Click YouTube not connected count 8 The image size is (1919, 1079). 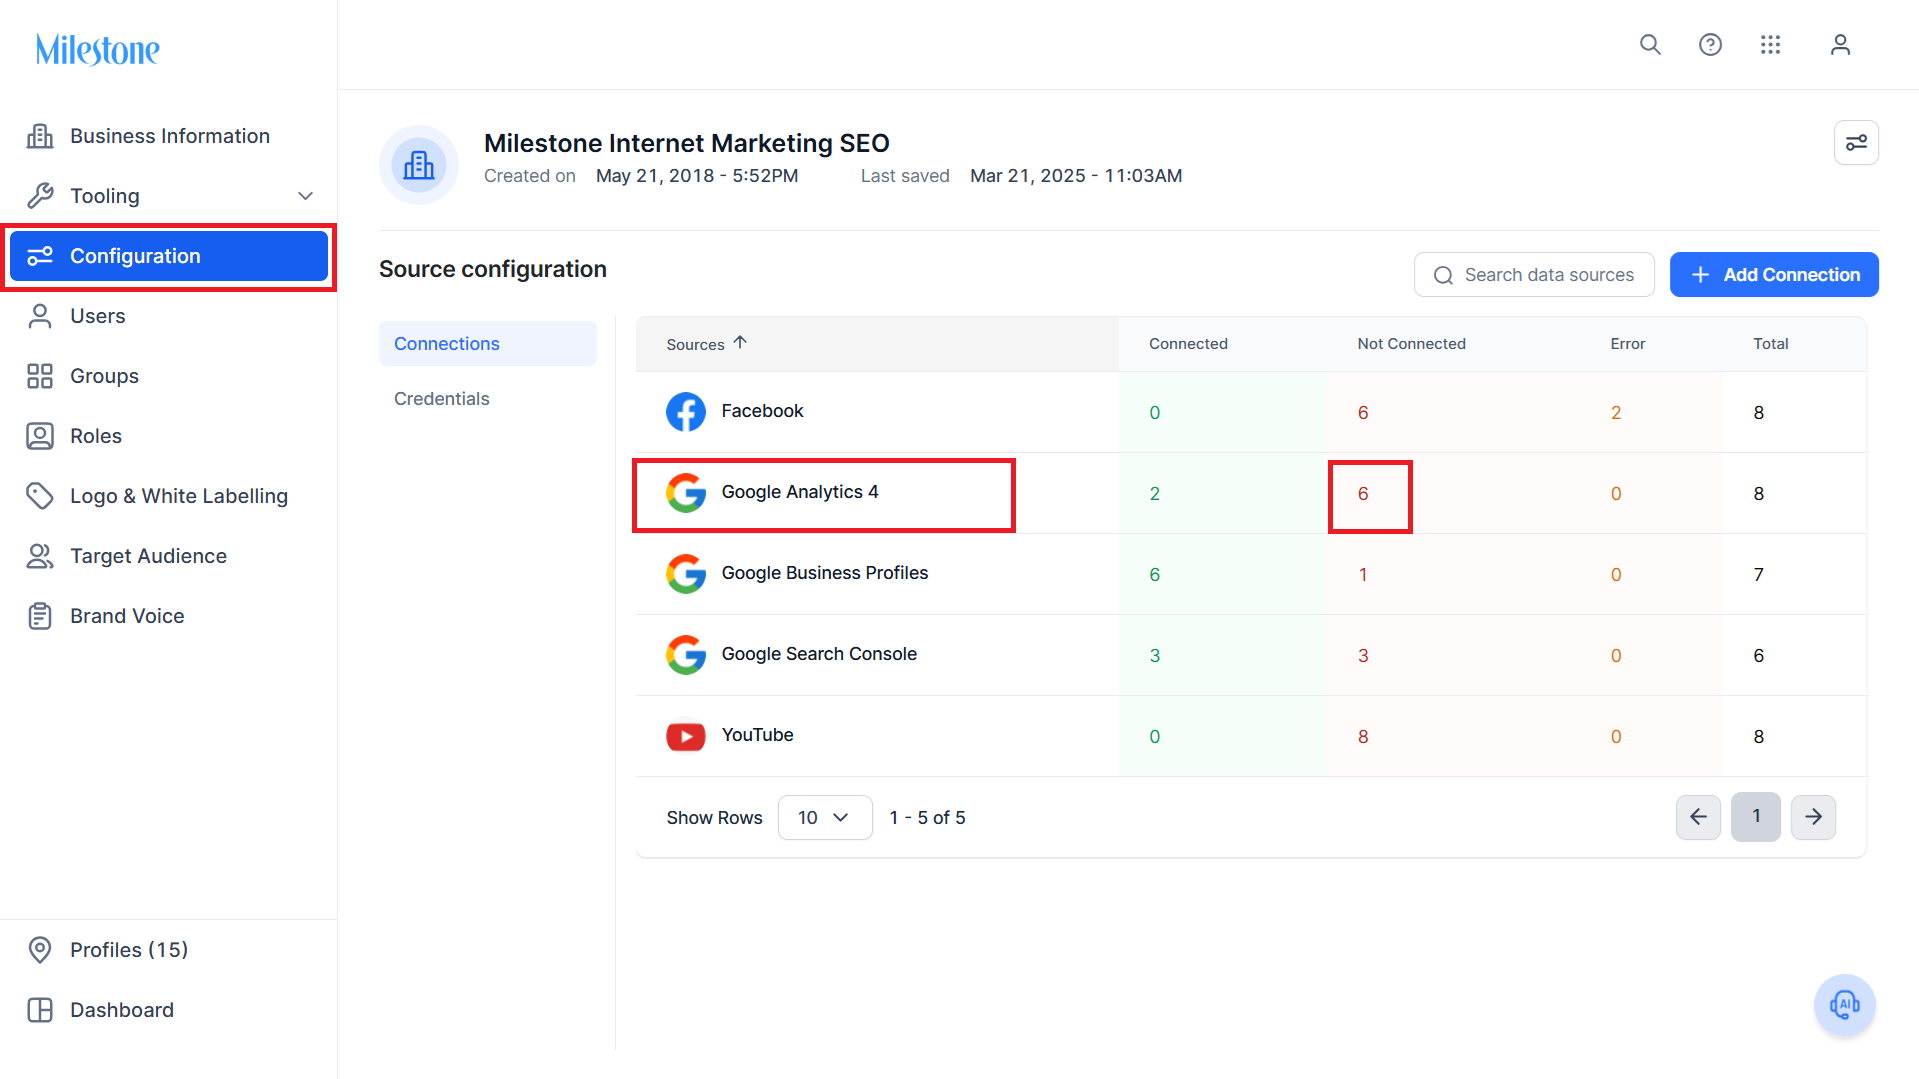coord(1363,737)
